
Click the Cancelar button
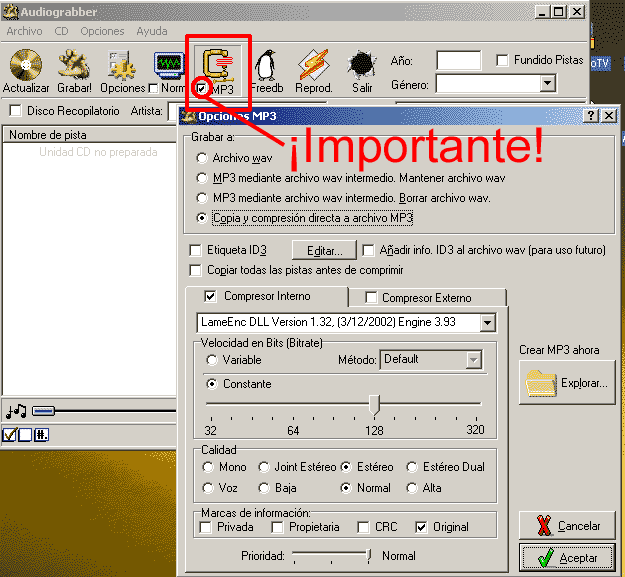point(568,526)
